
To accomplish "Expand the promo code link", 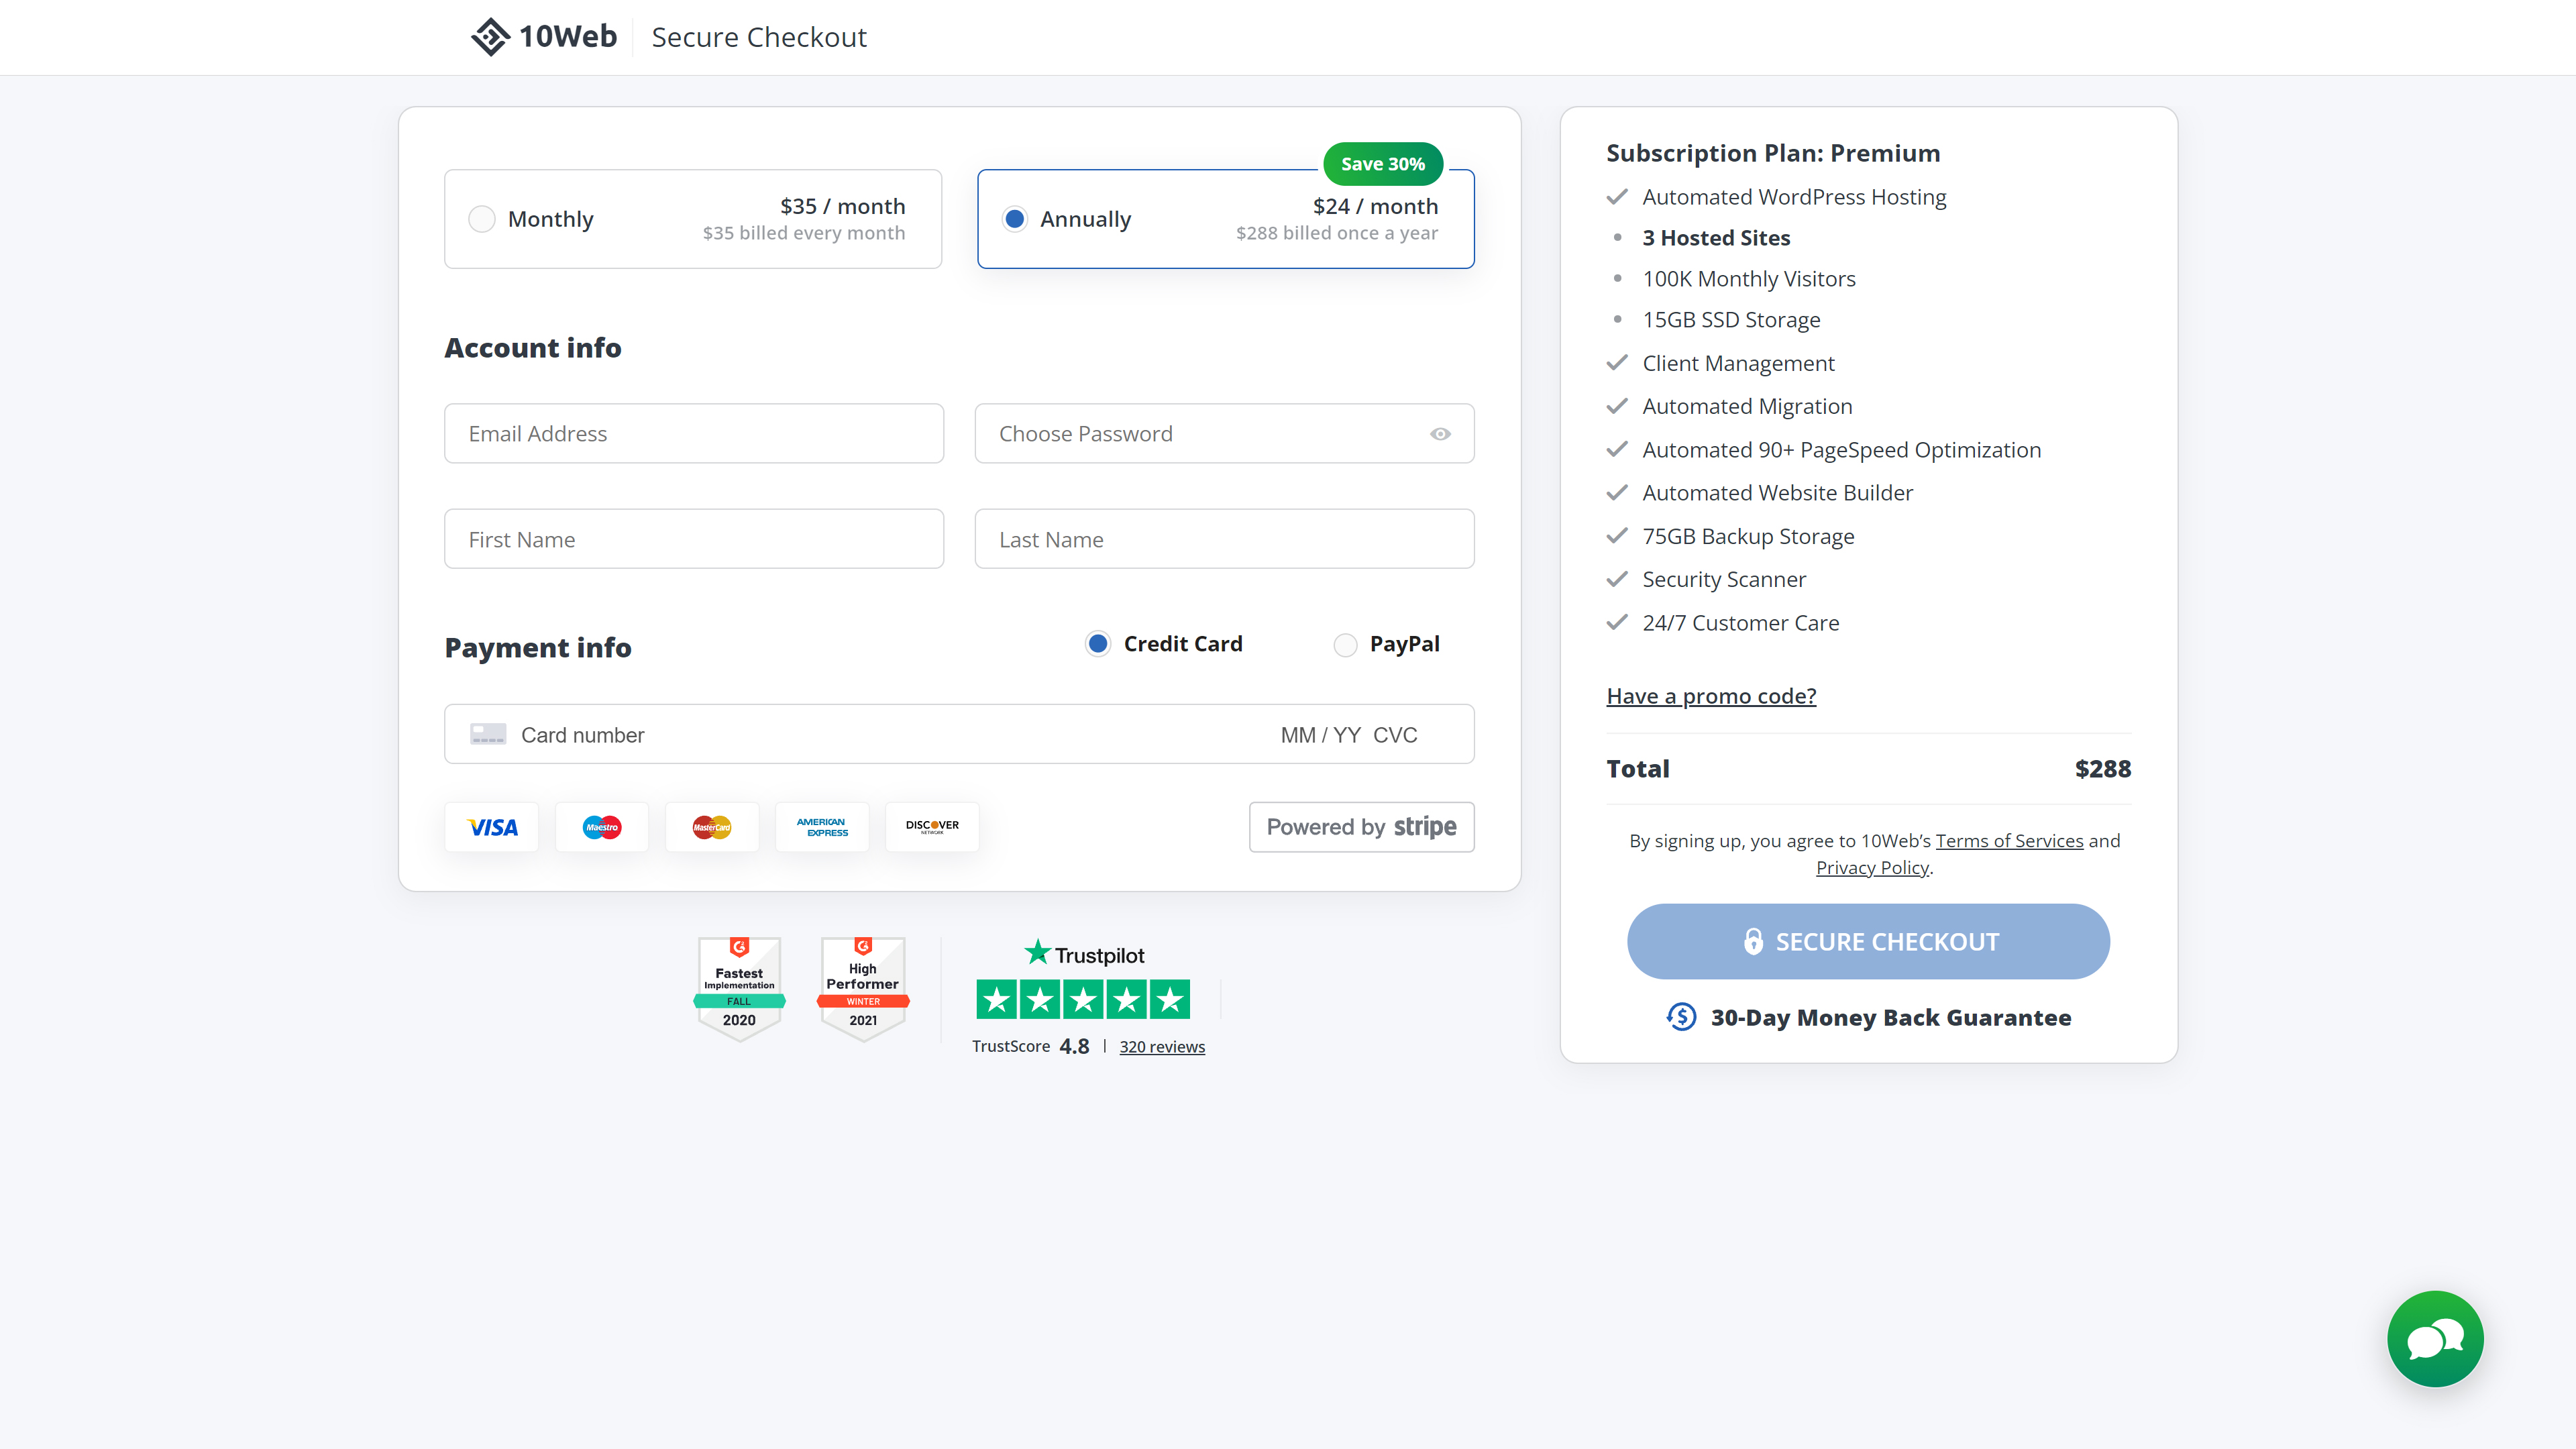I will click(x=1711, y=696).
